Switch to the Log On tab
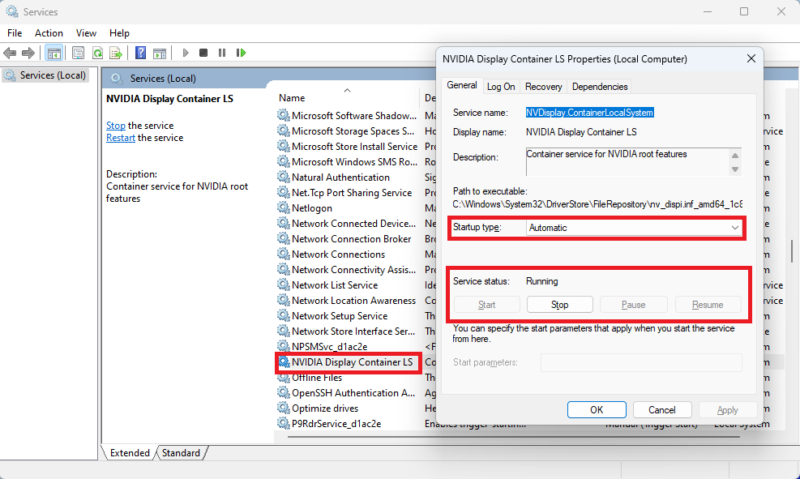The width and height of the screenshot is (800, 479). pos(501,87)
